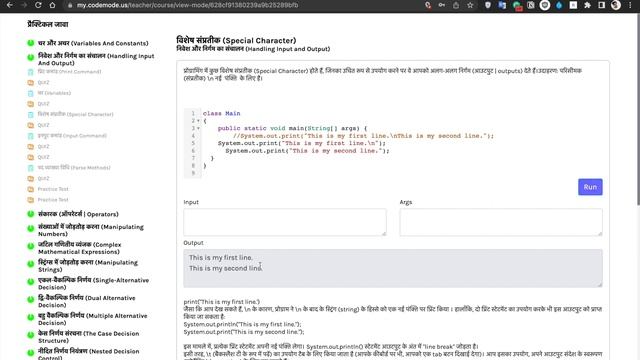Viewport: 640px width, 360px height.
Task: Open the Parse Methods lesson
Action: [x=74, y=167]
